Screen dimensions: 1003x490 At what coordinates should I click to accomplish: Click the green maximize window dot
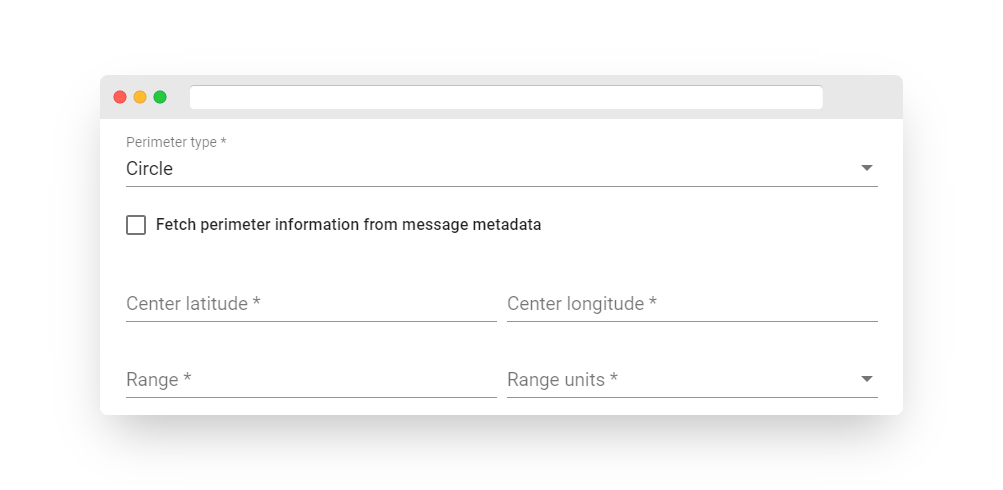click(x=160, y=97)
